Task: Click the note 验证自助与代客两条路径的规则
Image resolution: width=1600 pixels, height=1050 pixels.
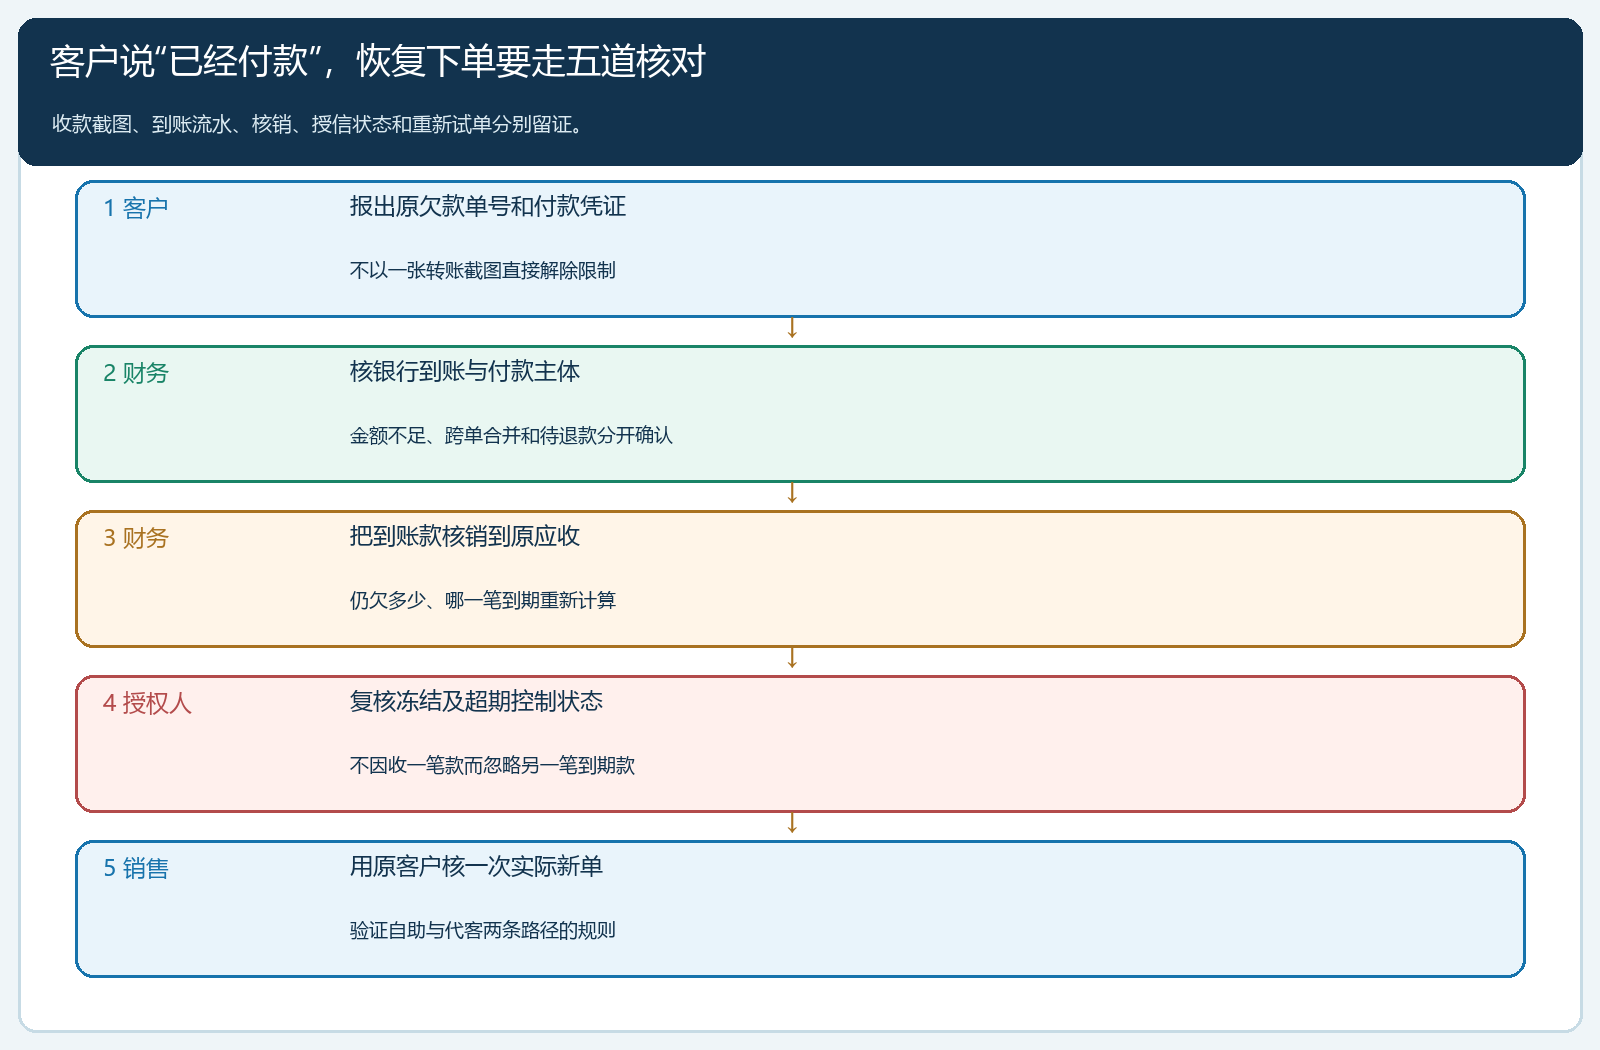Action: [x=483, y=930]
